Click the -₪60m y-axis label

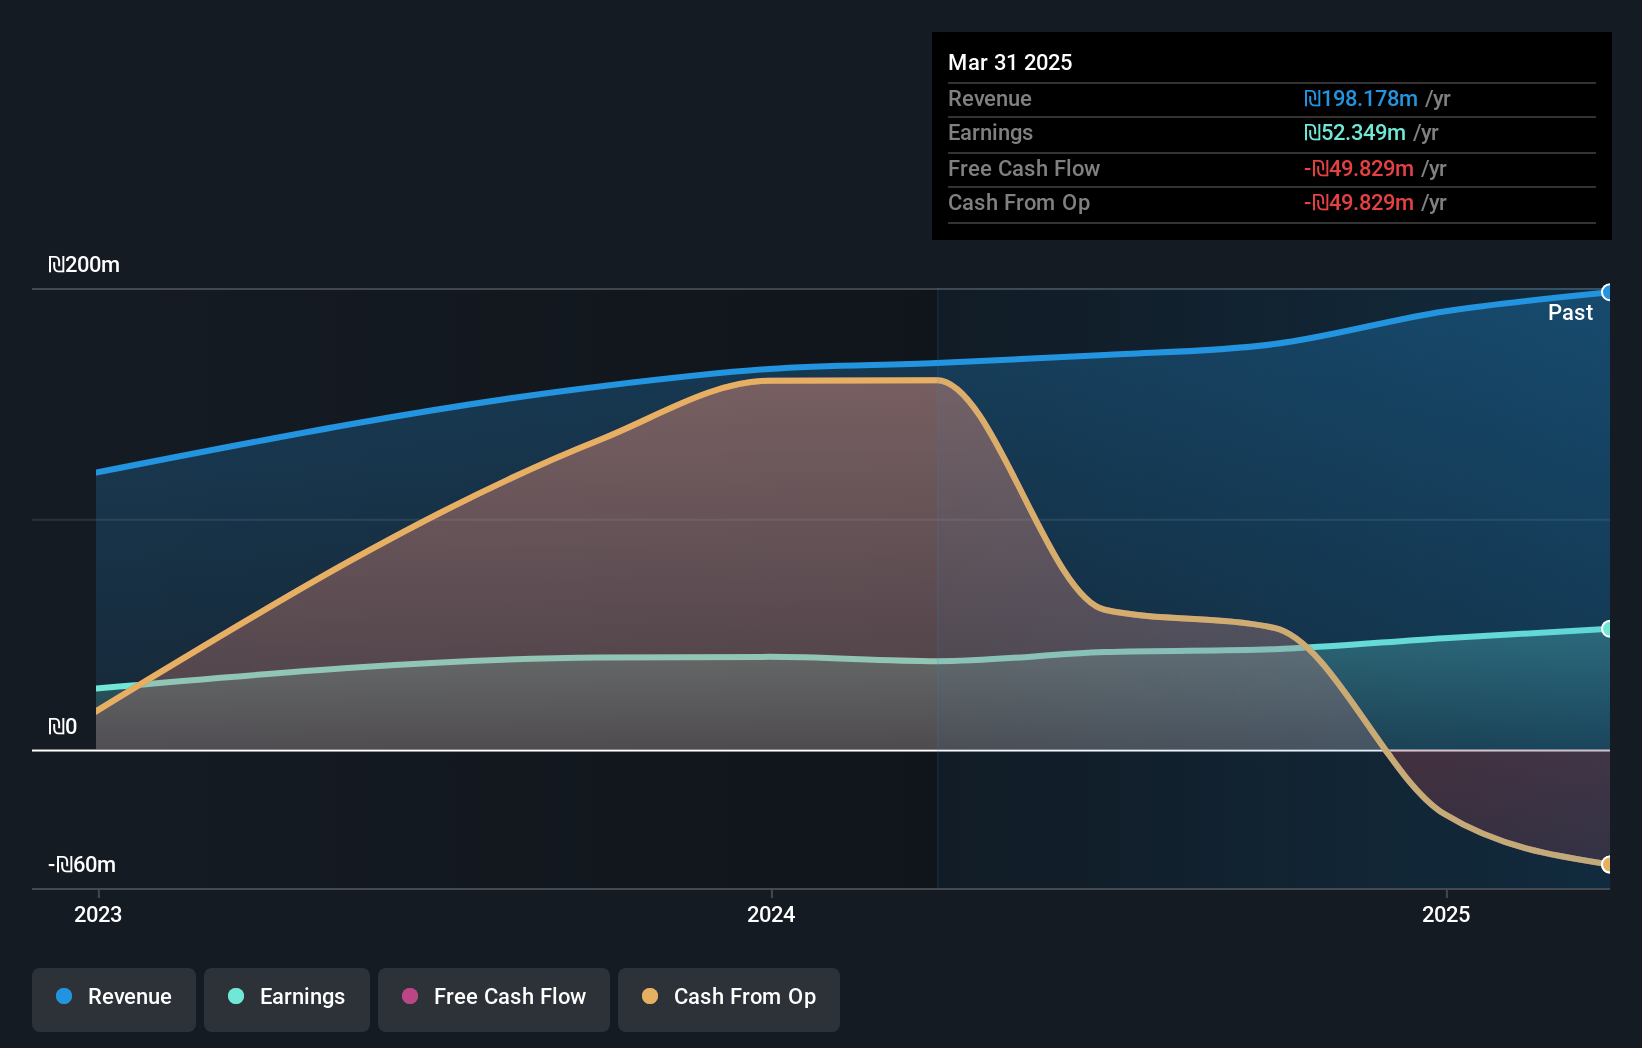82,865
